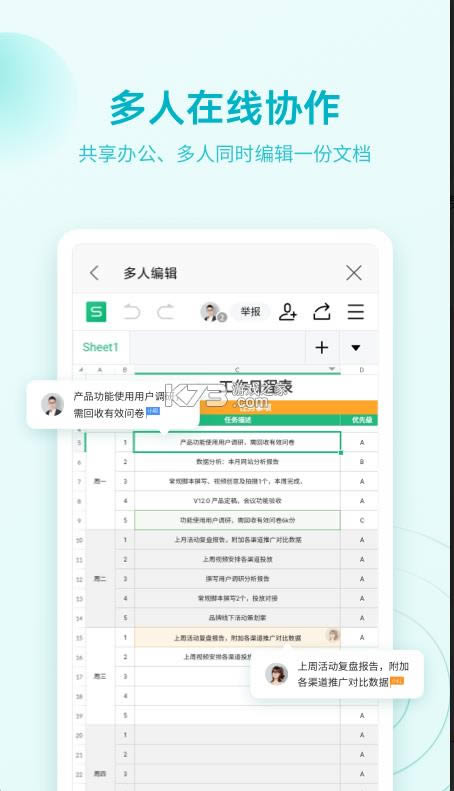Select cell 上周视频安排各渠道投放 in row 11
This screenshot has height=791, width=454.
click(237, 559)
